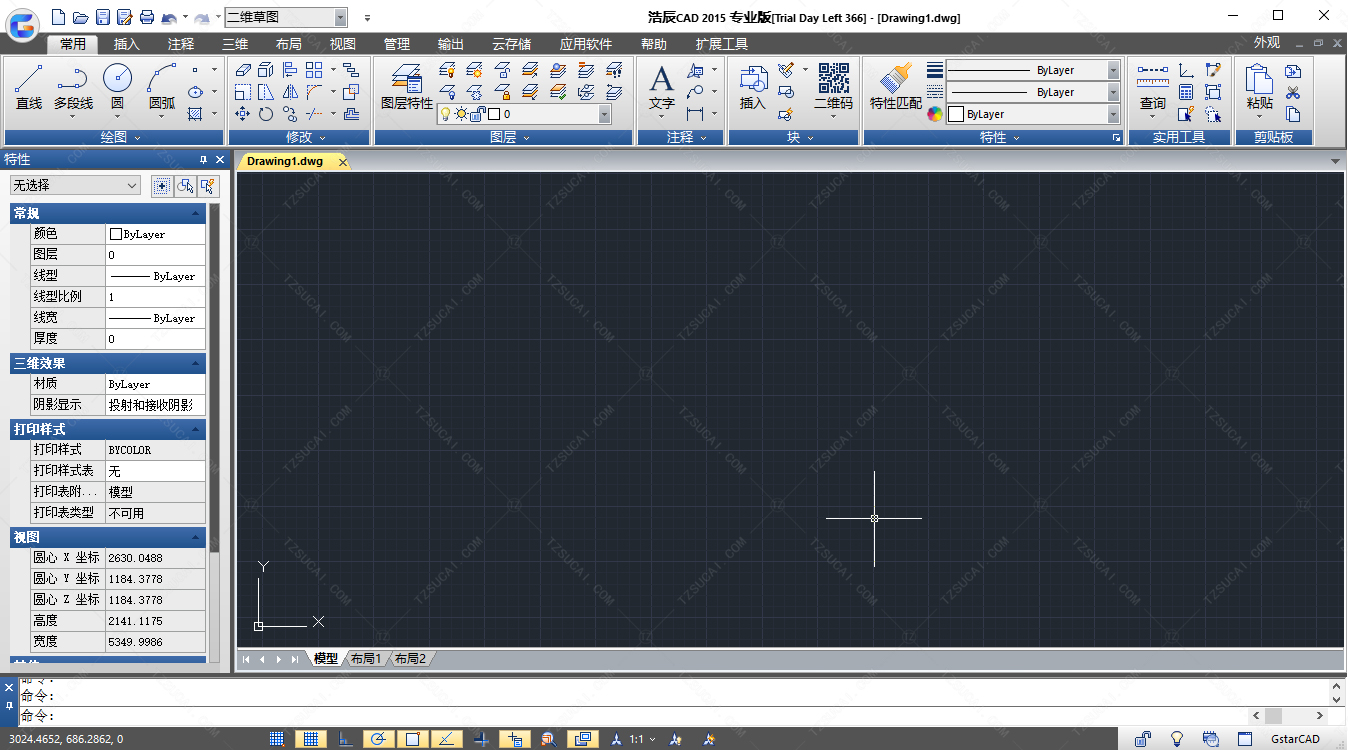Expand the 修改 panel arrow
The height and width of the screenshot is (750, 1348).
[323, 138]
